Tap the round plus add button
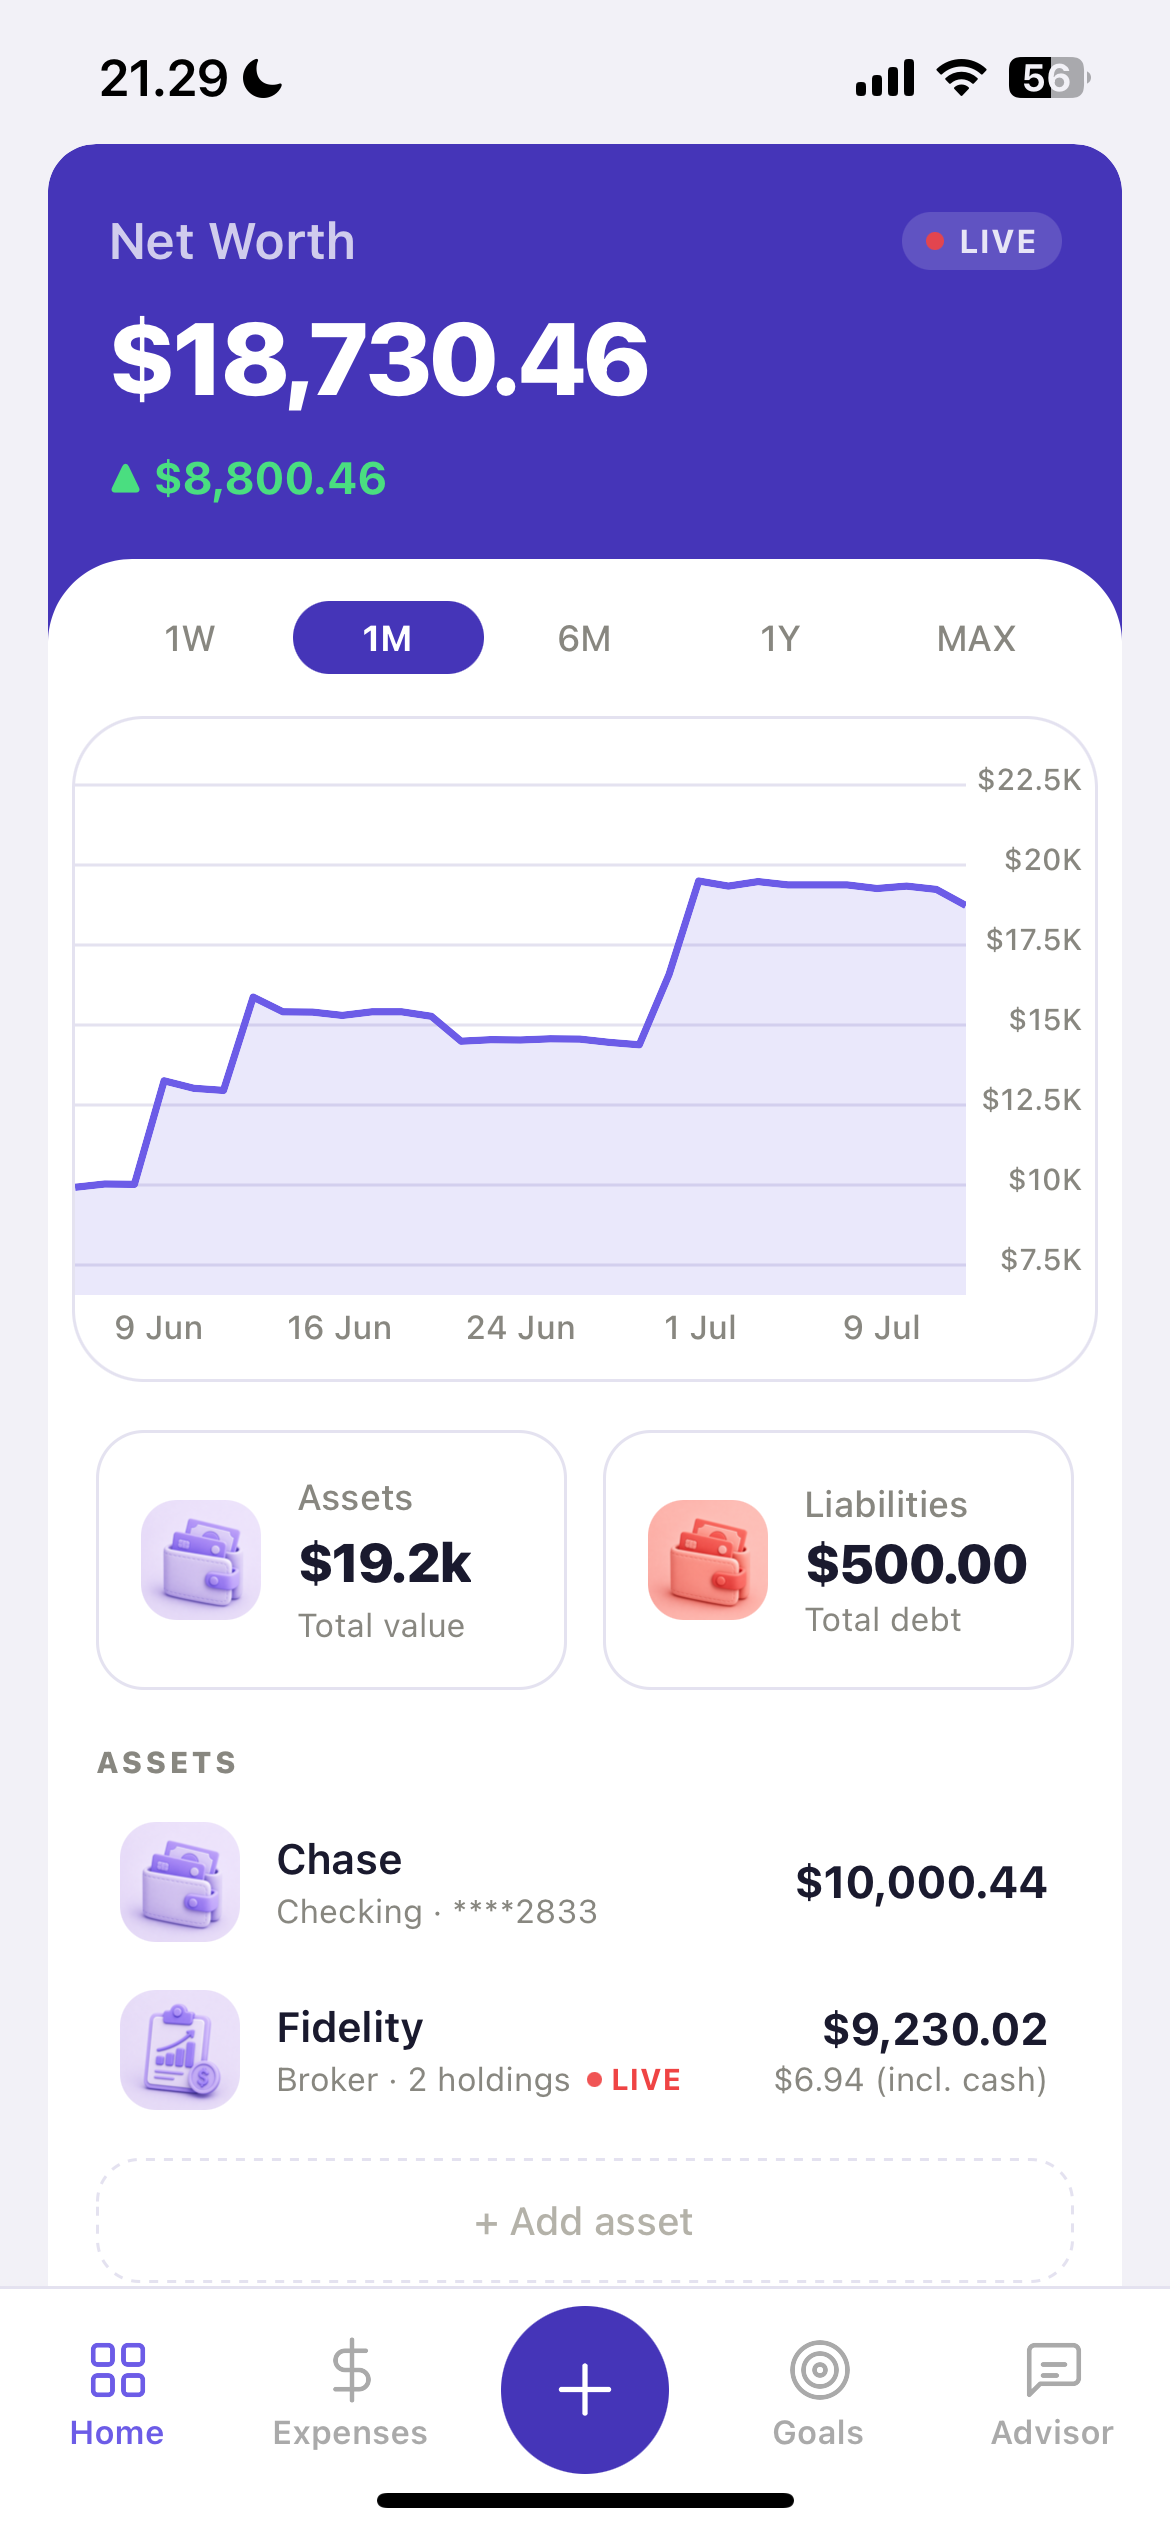 (x=585, y=2389)
